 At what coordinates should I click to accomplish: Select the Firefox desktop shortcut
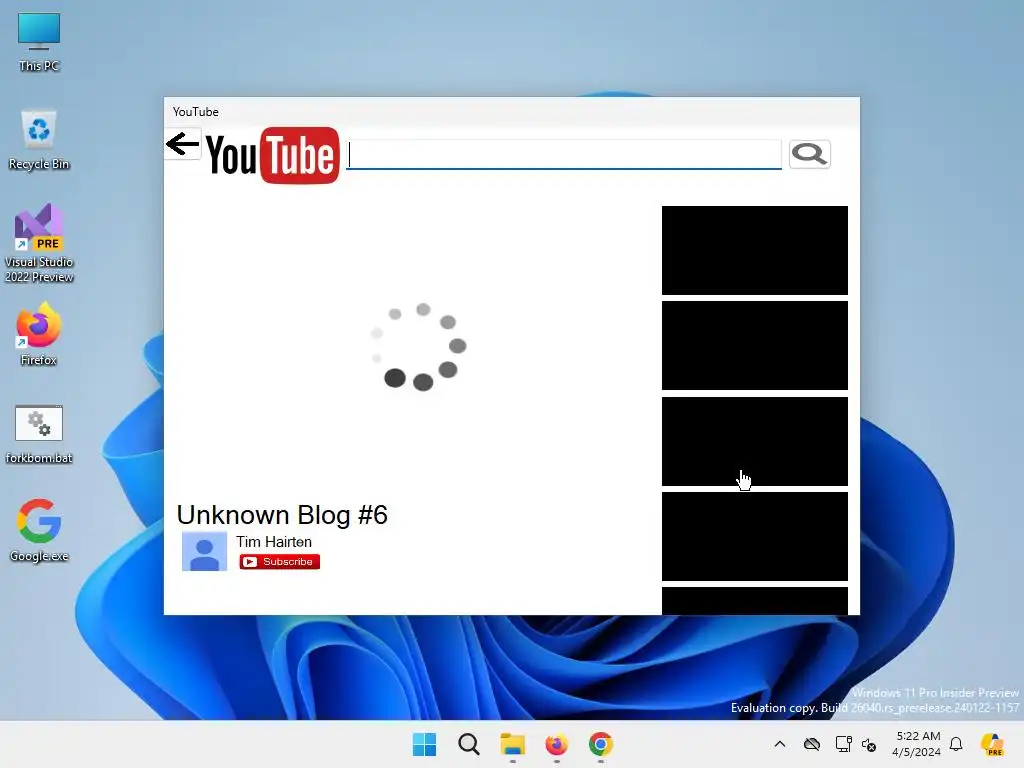coord(39,334)
